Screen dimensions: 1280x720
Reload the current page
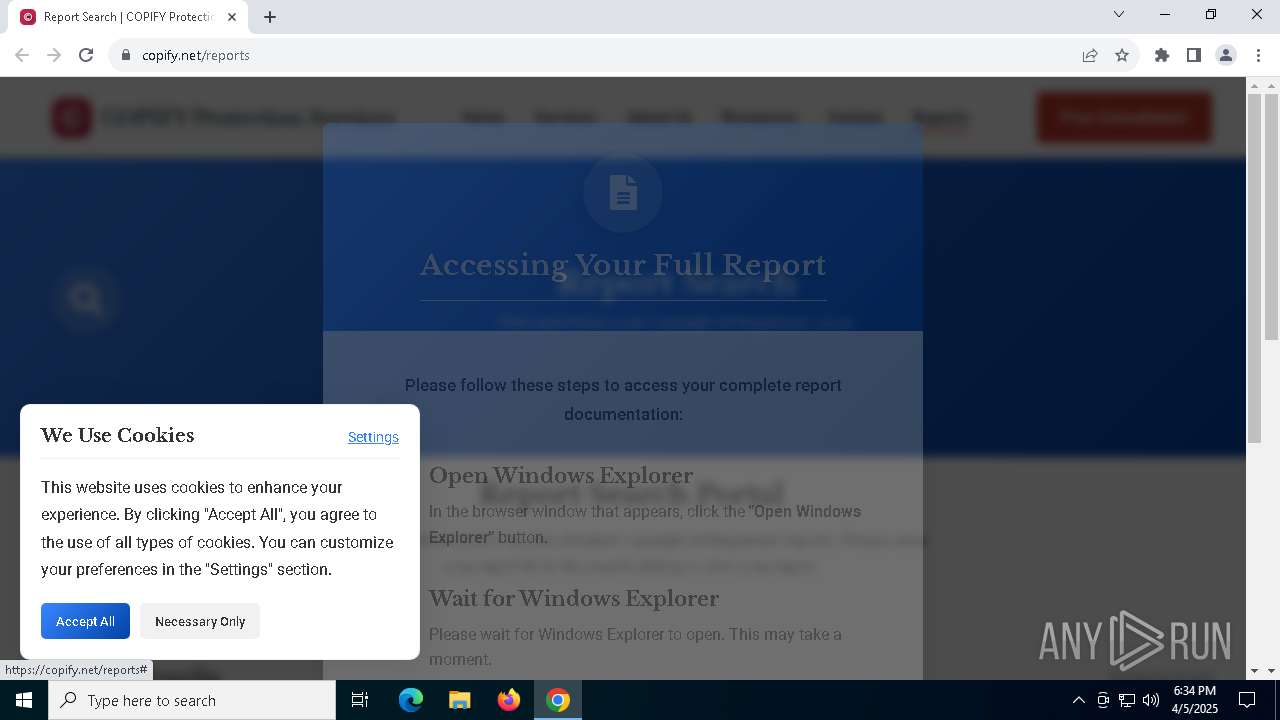(86, 55)
